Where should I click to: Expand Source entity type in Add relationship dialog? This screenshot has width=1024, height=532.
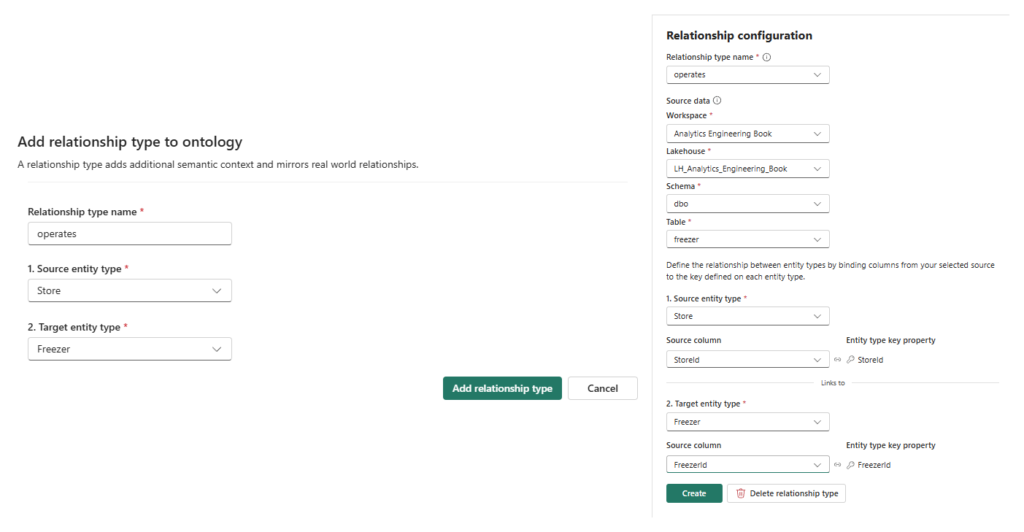[x=129, y=291]
